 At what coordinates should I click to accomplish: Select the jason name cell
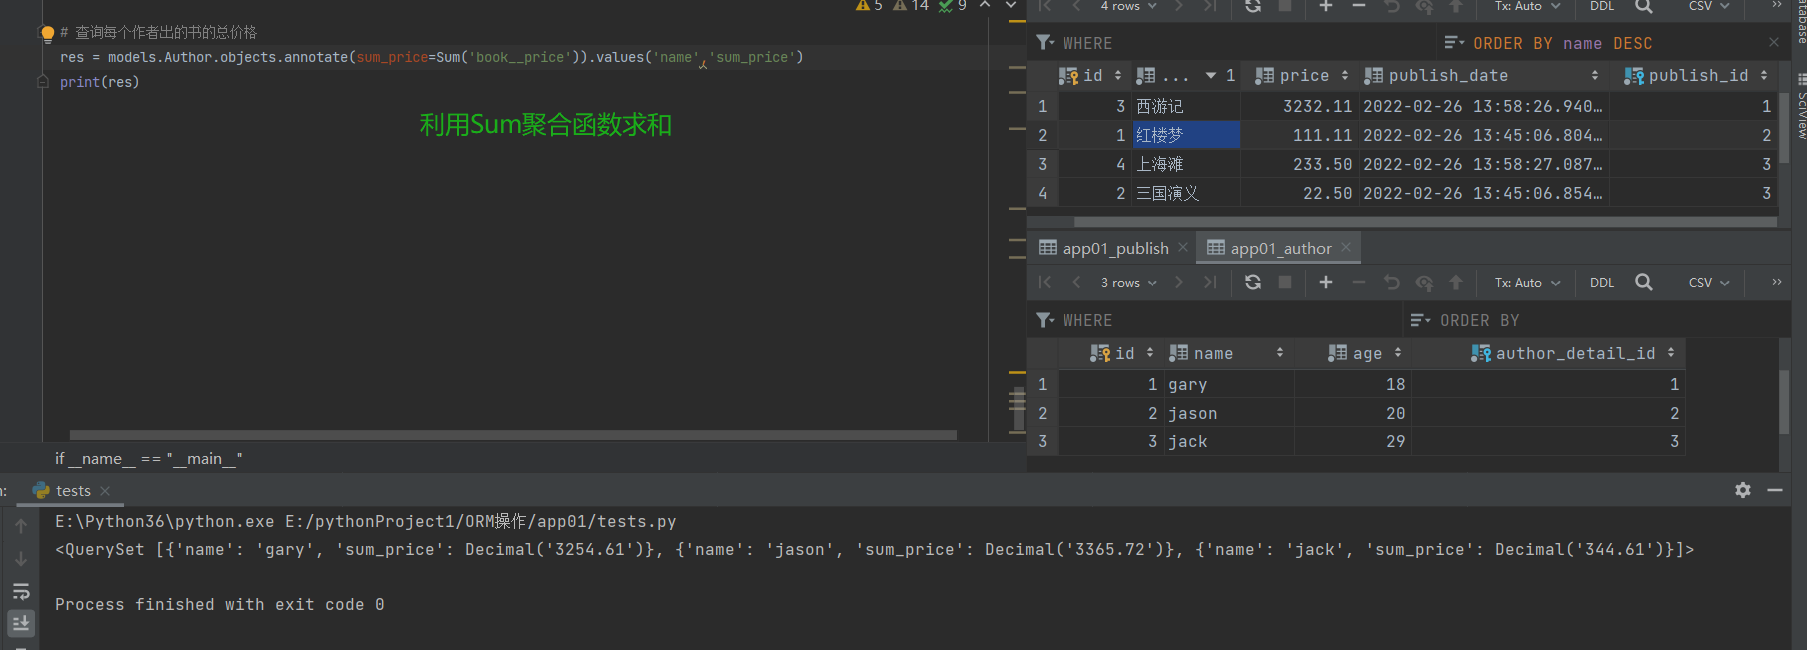(1227, 413)
